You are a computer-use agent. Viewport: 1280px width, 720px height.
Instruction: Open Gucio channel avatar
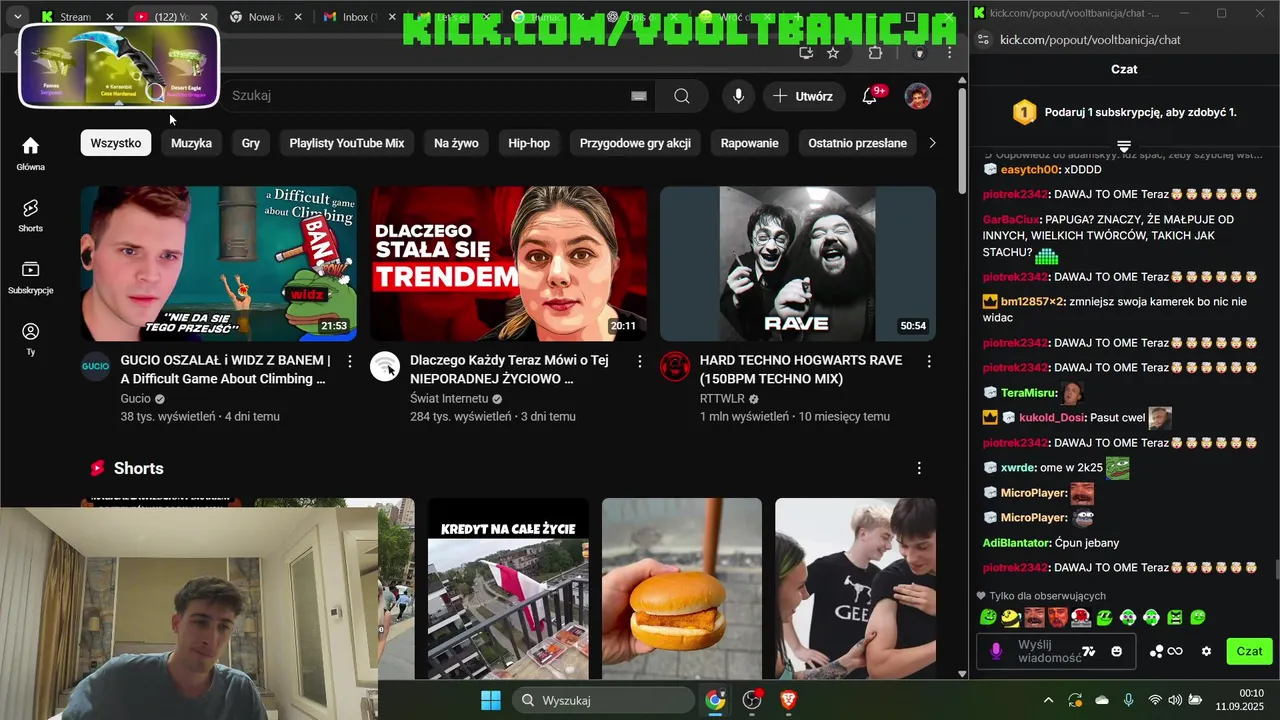95,366
